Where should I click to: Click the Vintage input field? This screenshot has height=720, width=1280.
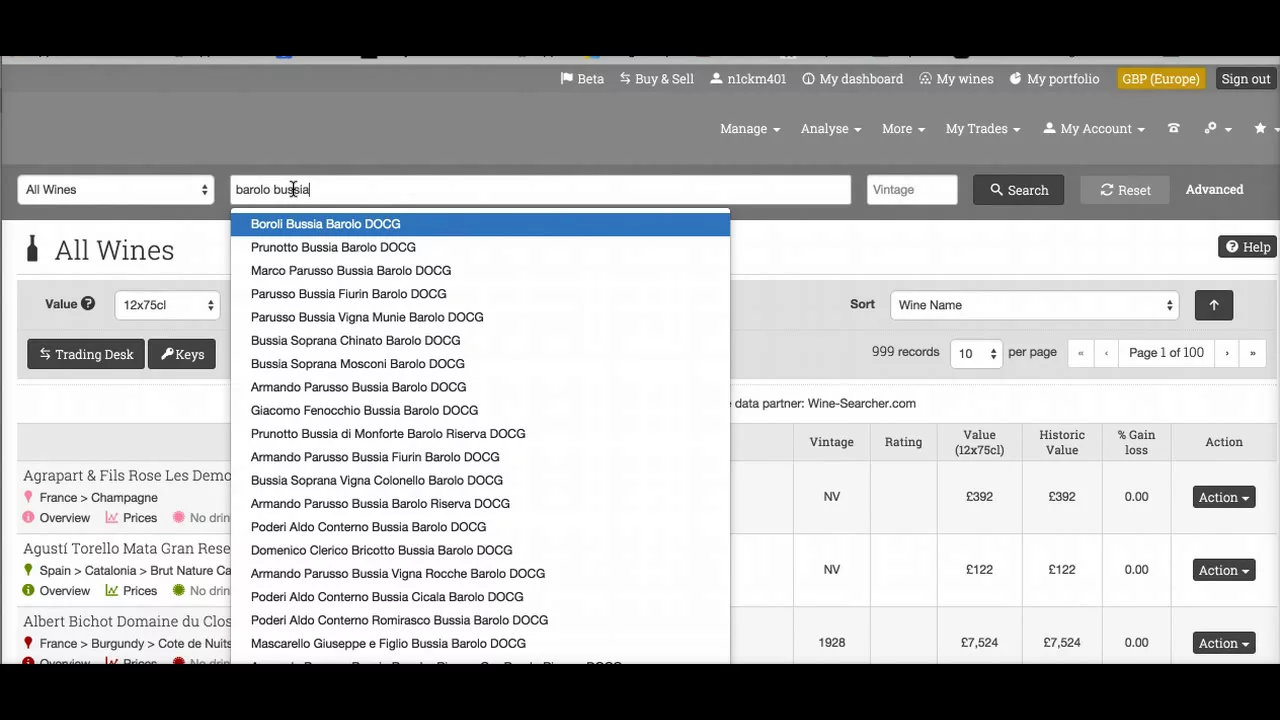click(x=912, y=190)
